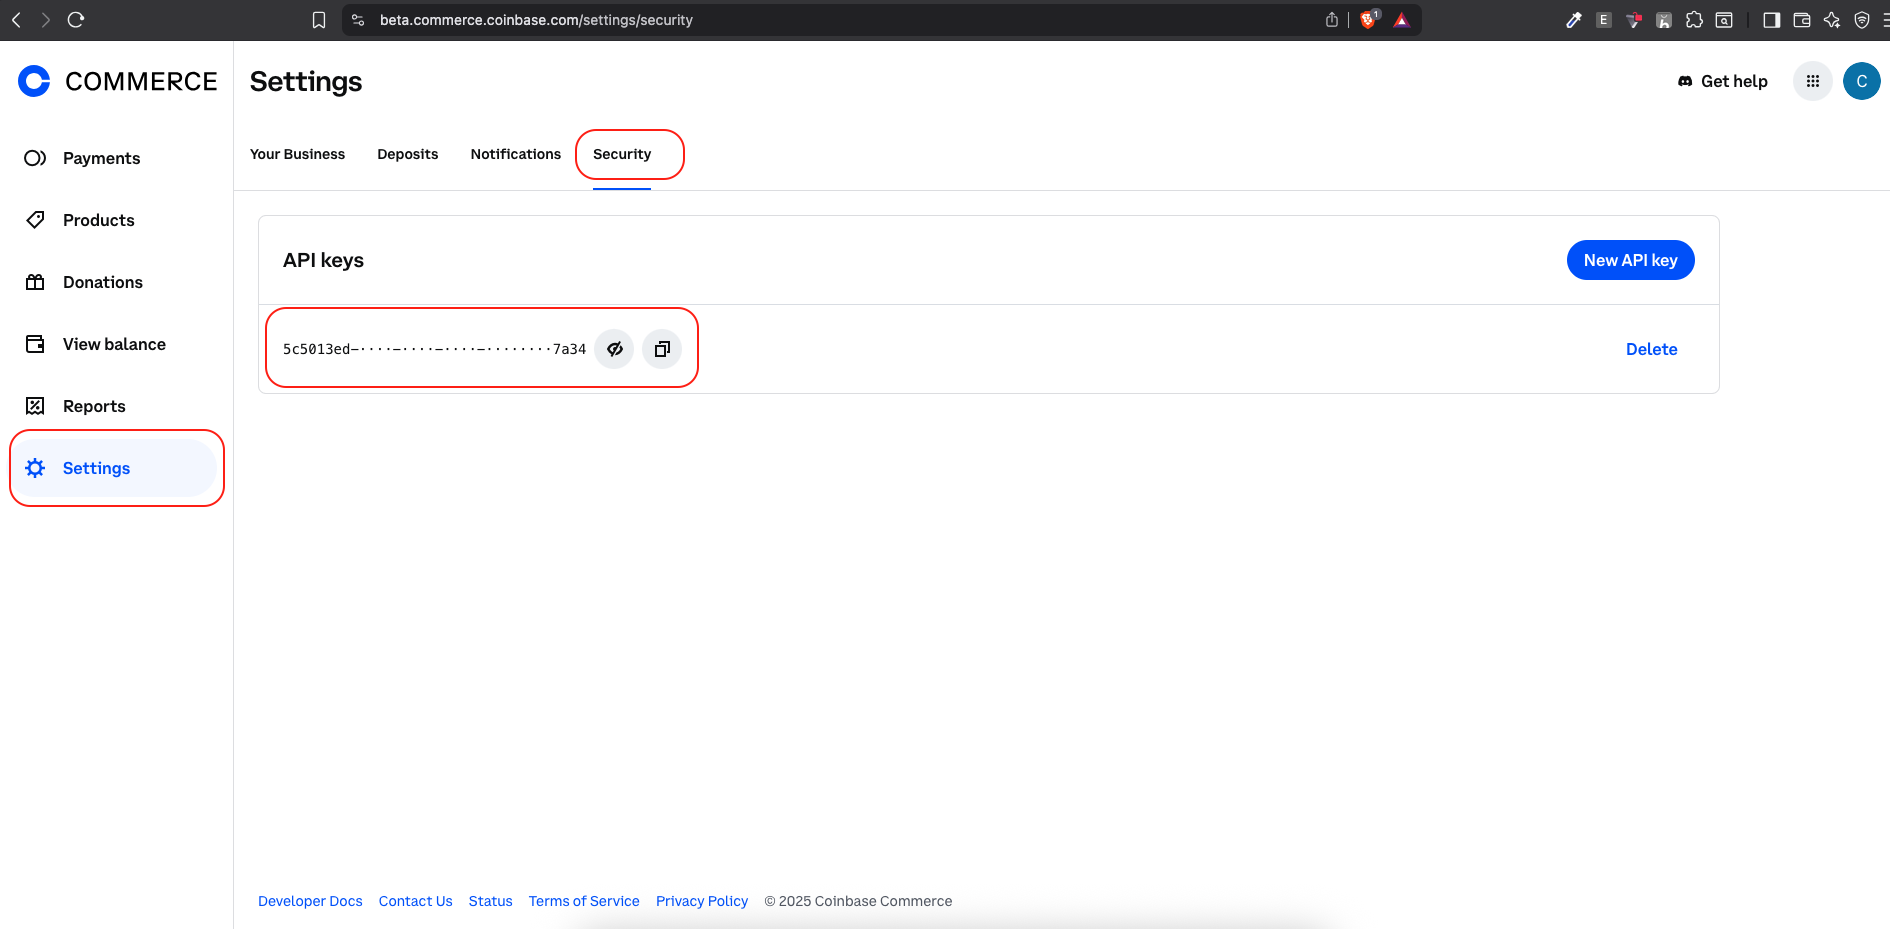This screenshot has height=929, width=1890.
Task: Click the Coinbase Commerce logo
Action: pyautogui.click(x=115, y=81)
